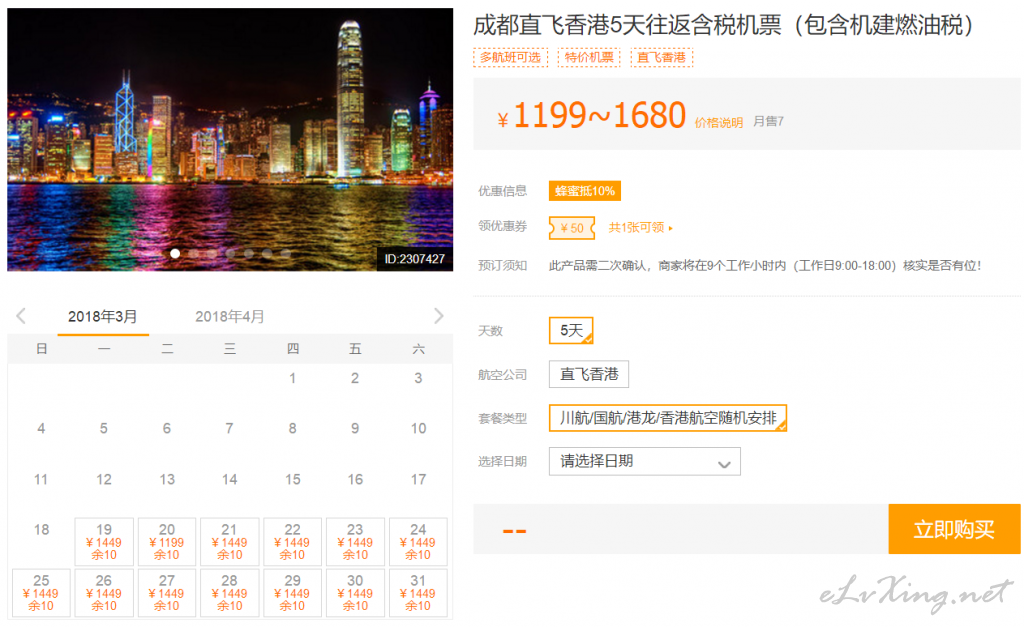Click March 10 in calendar

pyautogui.click(x=418, y=428)
